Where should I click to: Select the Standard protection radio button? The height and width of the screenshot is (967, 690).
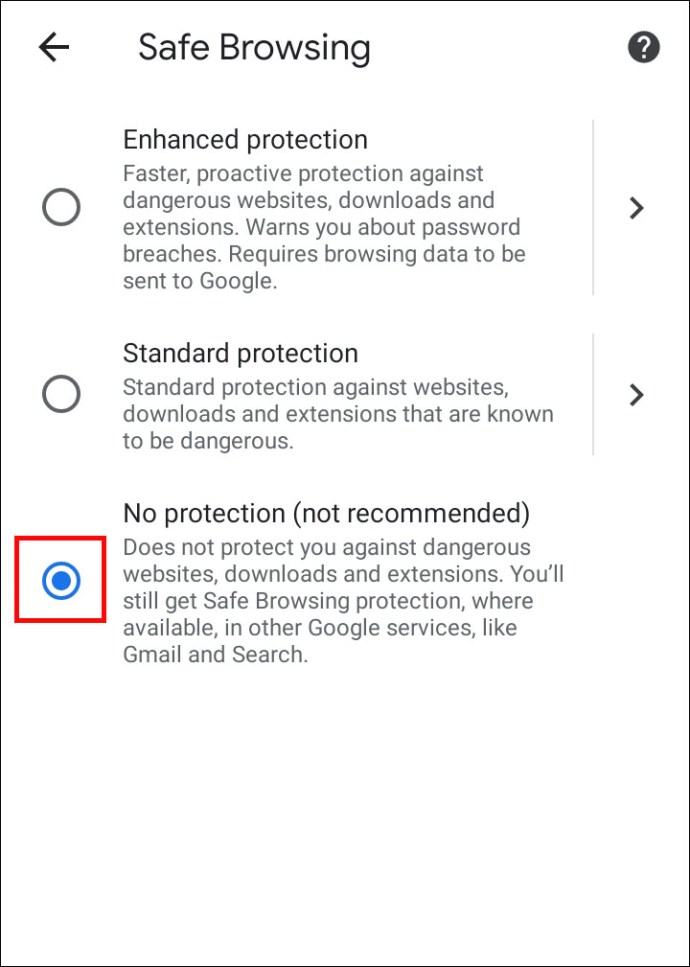pyautogui.click(x=61, y=394)
